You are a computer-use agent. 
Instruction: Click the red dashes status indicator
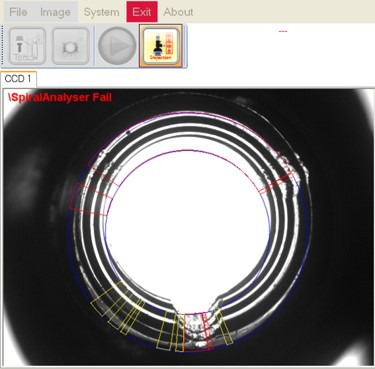tap(283, 31)
